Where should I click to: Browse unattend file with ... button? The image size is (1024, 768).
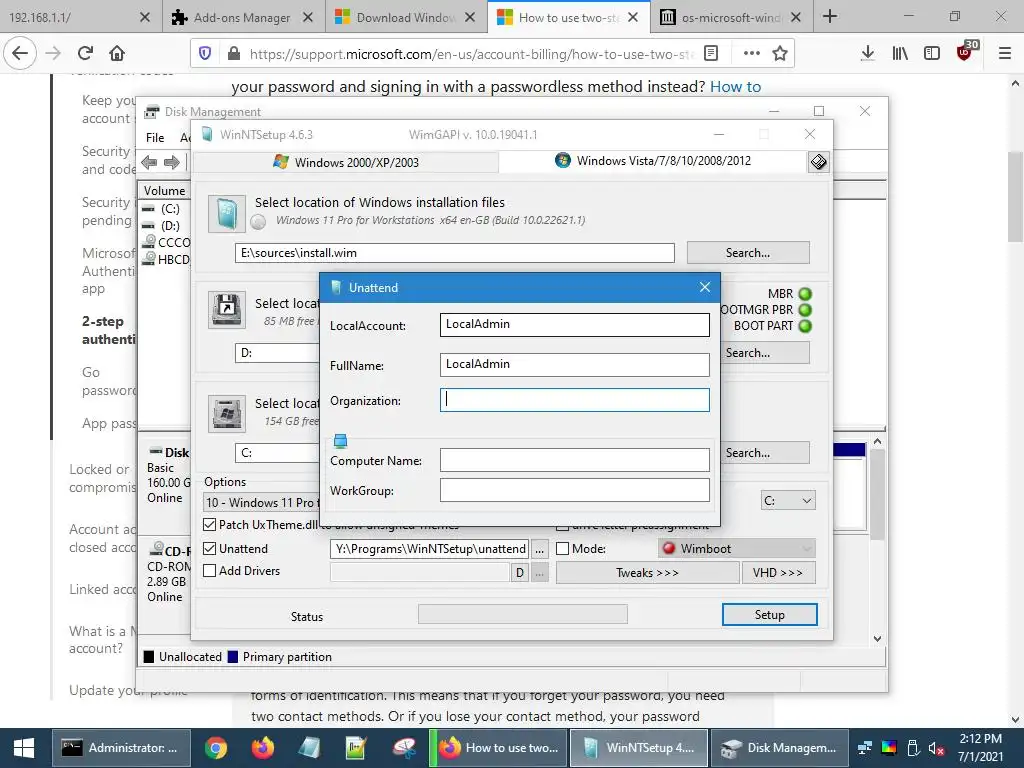539,549
